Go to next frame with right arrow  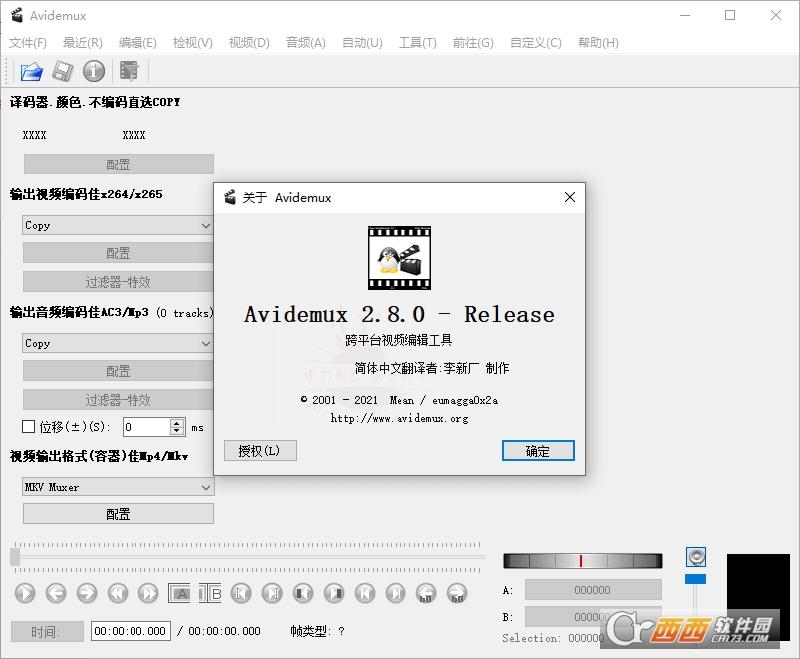coord(87,593)
